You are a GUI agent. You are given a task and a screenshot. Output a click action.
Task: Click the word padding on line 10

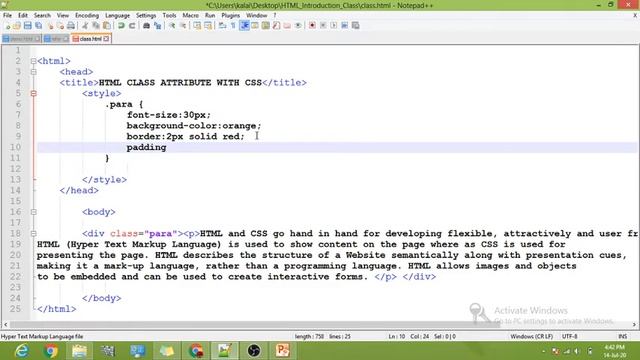click(x=146, y=147)
